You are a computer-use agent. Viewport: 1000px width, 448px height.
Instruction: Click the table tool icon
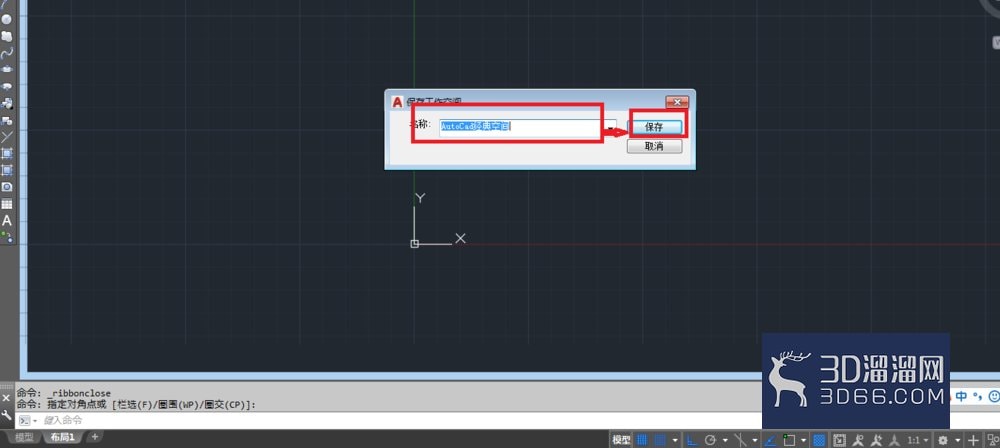[7, 204]
